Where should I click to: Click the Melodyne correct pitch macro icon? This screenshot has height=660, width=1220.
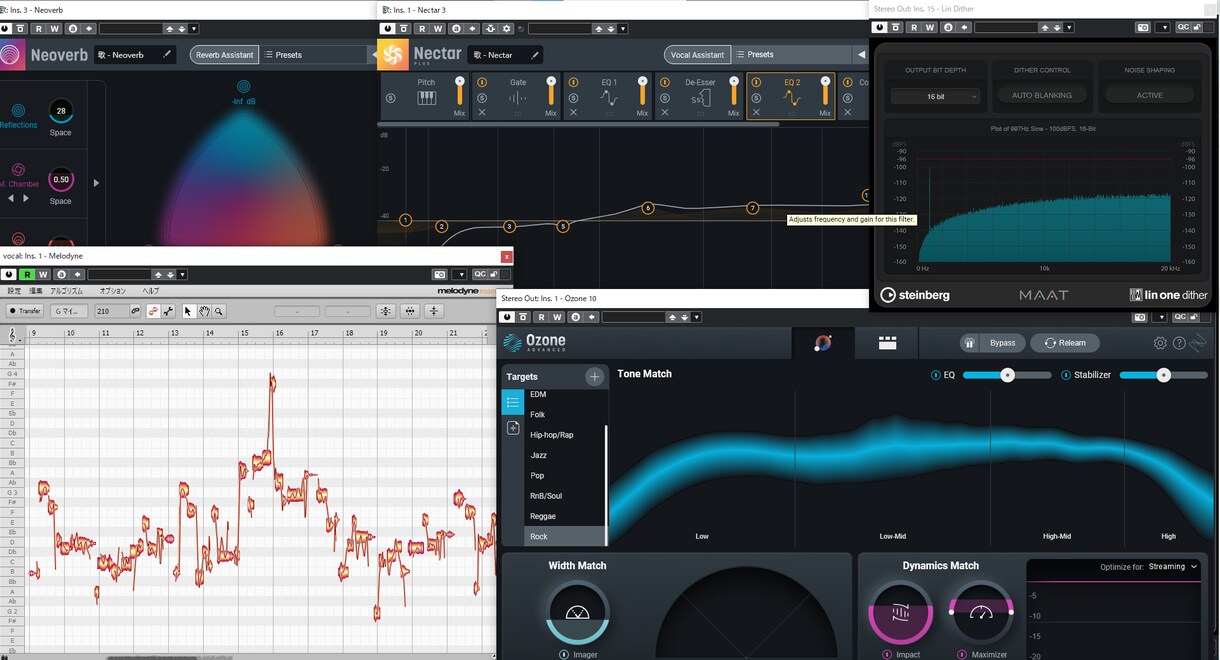pyautogui.click(x=386, y=311)
